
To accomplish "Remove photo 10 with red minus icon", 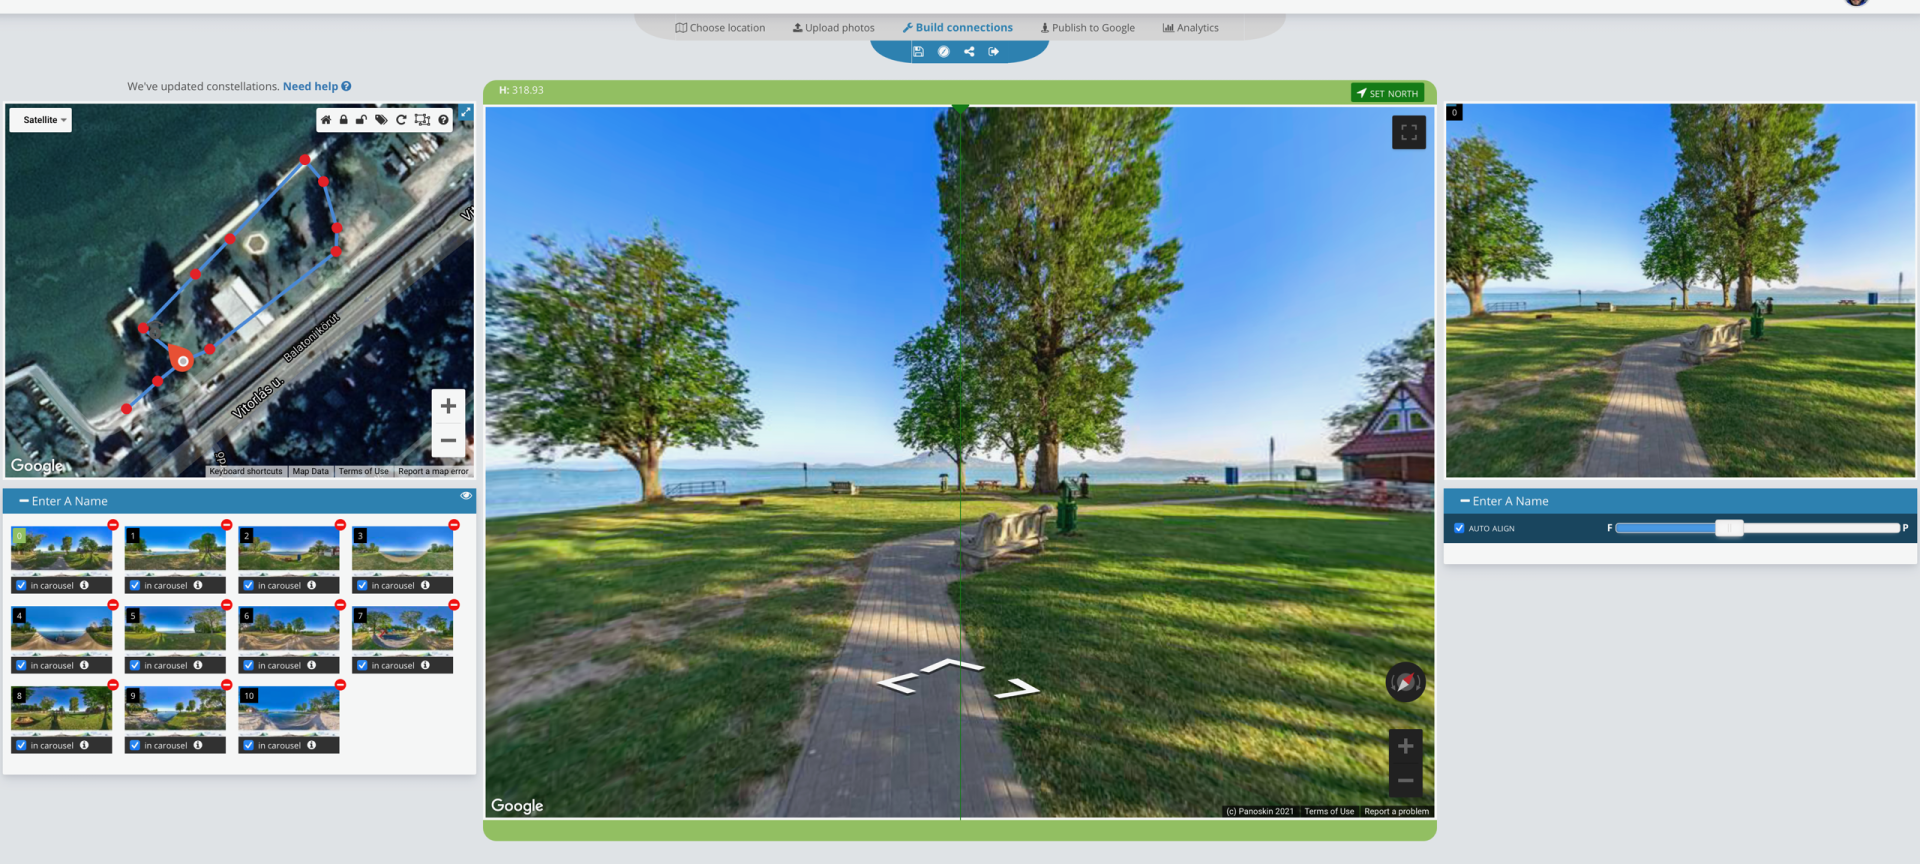I will pos(340,685).
